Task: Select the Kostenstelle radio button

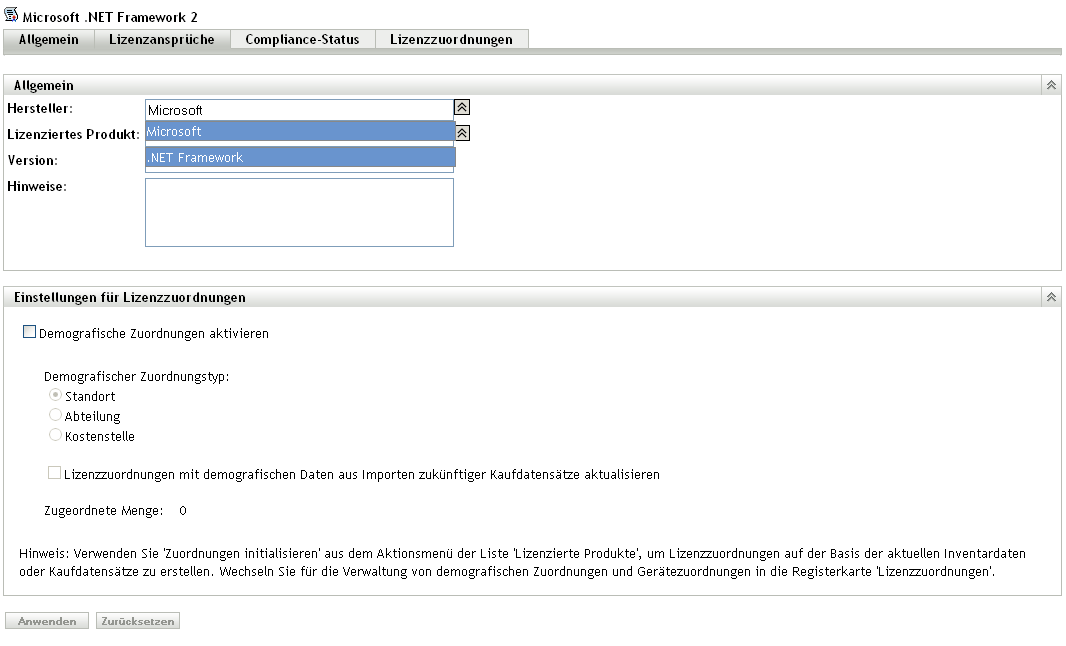Action: pyautogui.click(x=55, y=435)
